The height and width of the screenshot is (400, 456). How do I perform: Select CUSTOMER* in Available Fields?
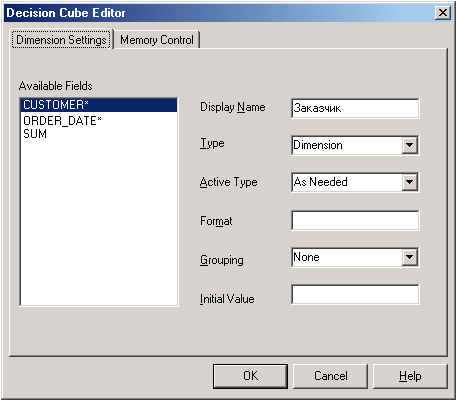coord(99,105)
